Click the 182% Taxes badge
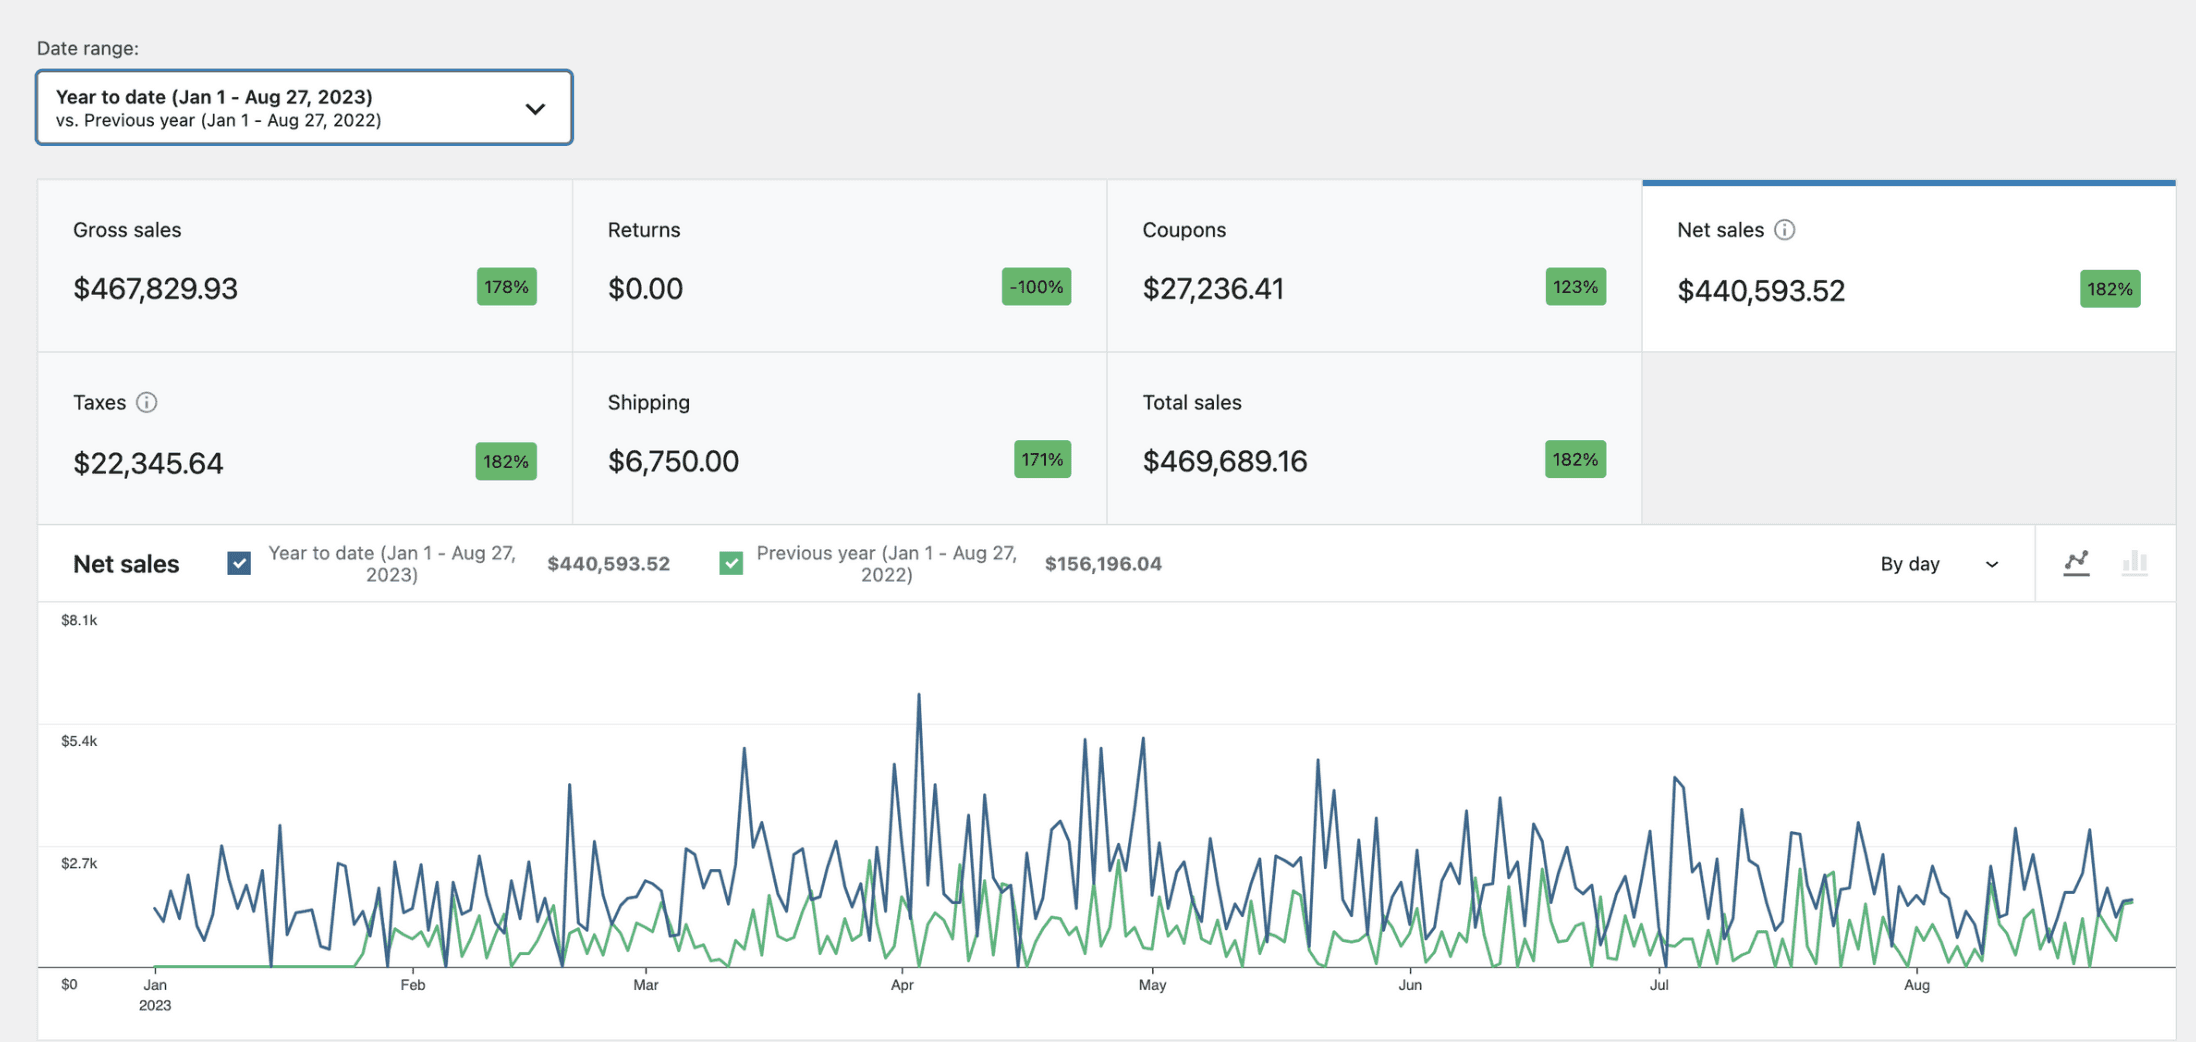Image resolution: width=2196 pixels, height=1042 pixels. 506,461
